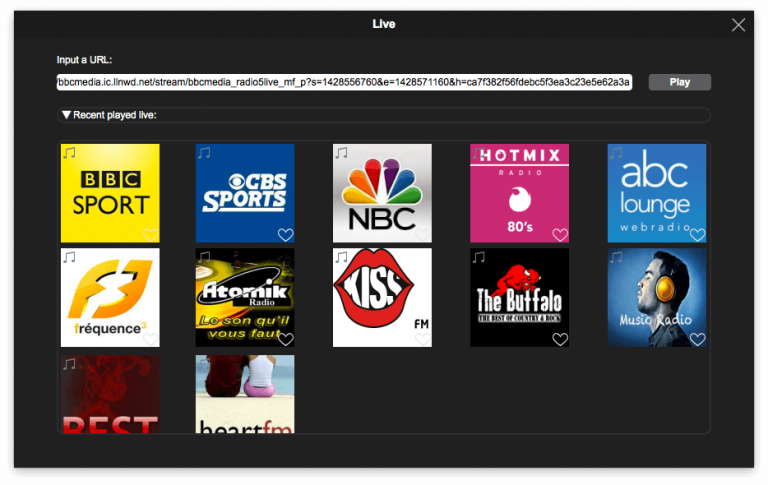Viewport: 768px width, 485px height.
Task: Favorite the BBC Sport station heart
Action: click(150, 235)
